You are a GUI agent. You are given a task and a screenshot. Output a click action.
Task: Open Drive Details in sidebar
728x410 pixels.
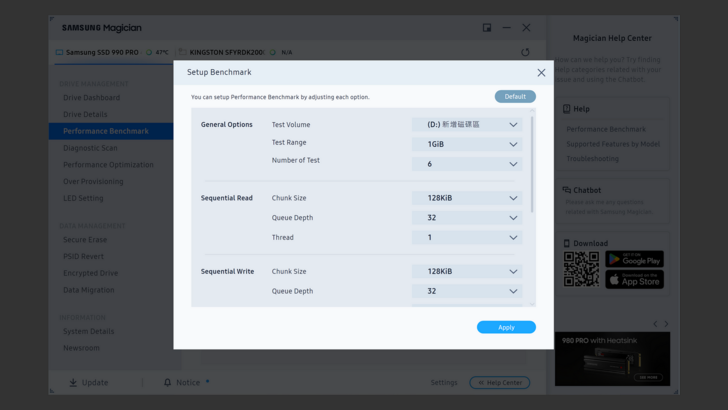coord(85,114)
